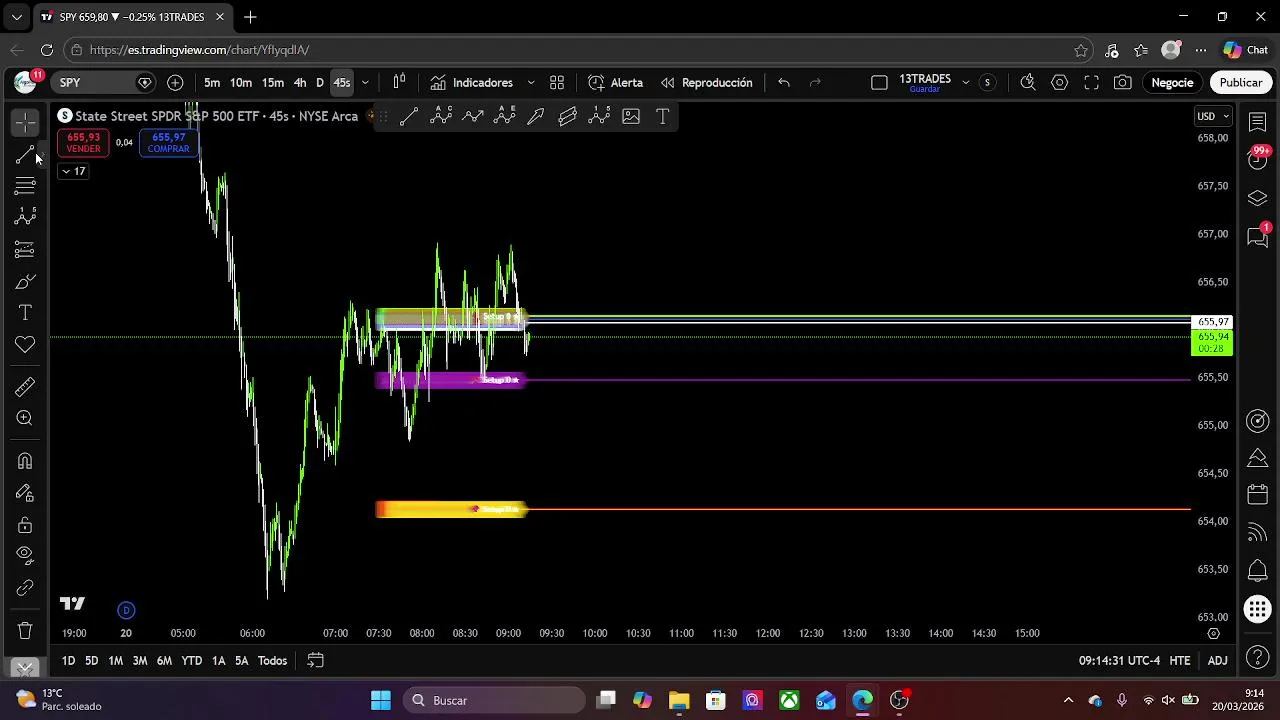Open the USD currency dropdown
The width and height of the screenshot is (1280, 720).
[x=1213, y=116]
